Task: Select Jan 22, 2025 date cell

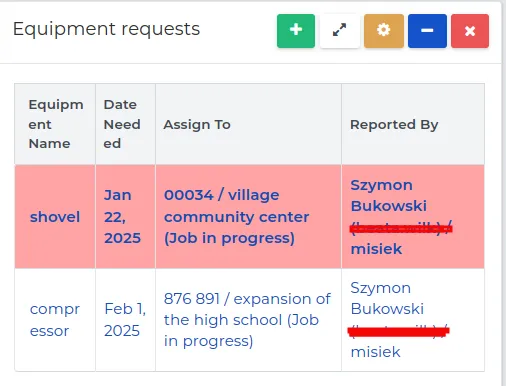Action: click(x=122, y=217)
